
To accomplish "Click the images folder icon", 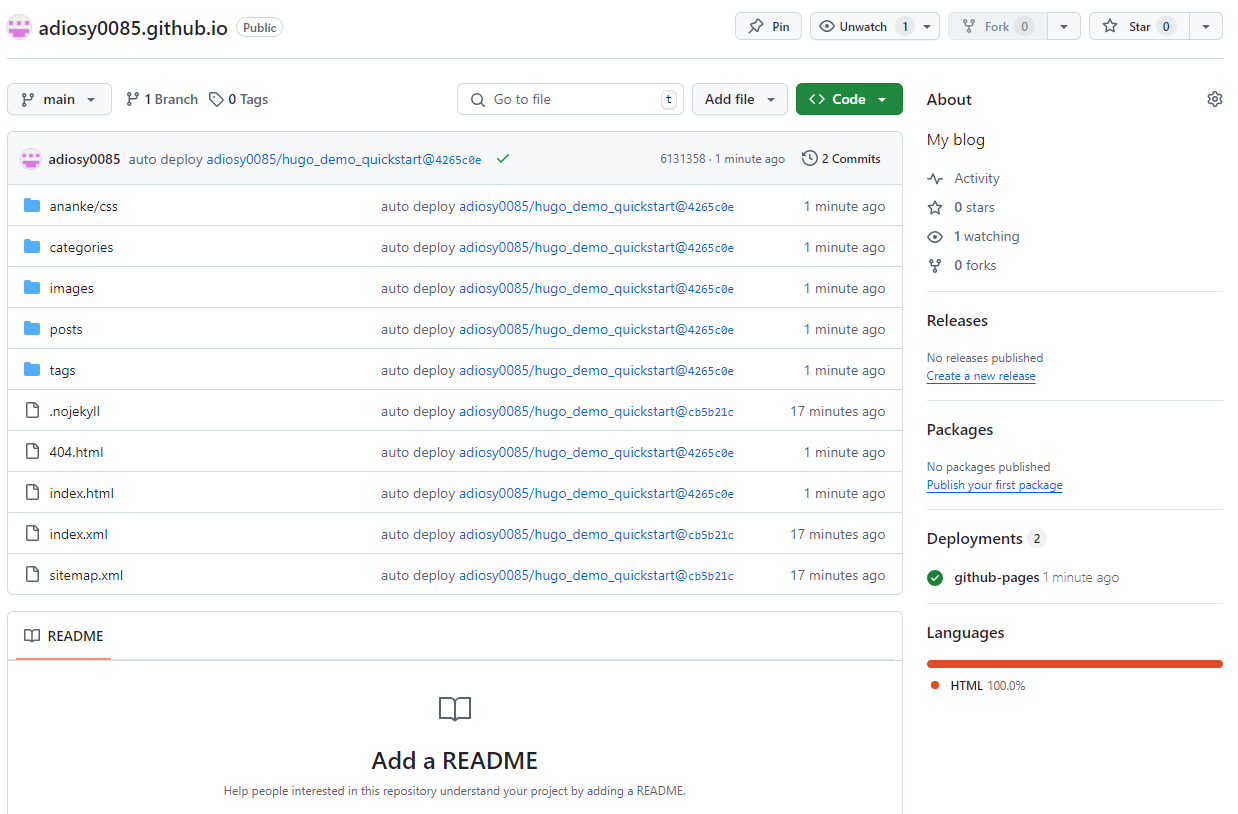I will click(x=32, y=288).
